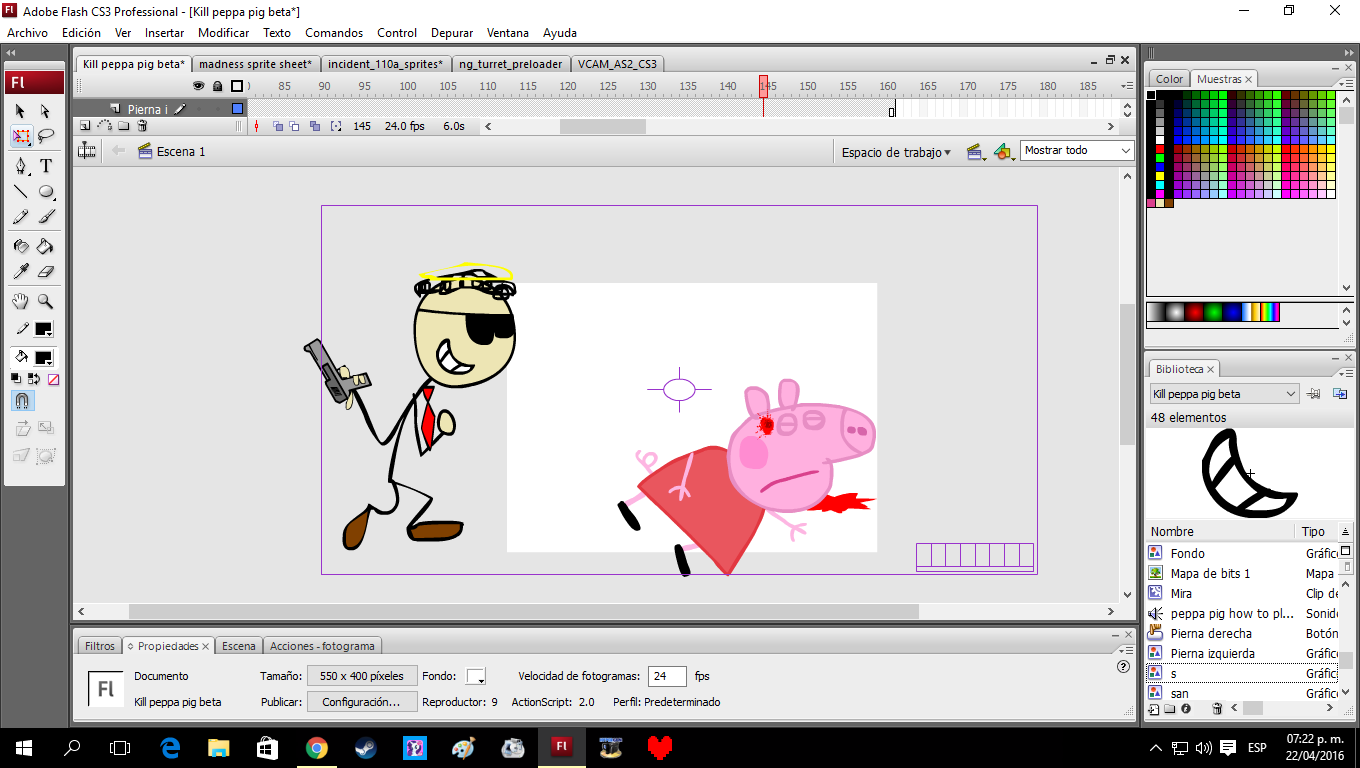Select the Text tool
Screen dimensions: 1360x768
coord(45,166)
